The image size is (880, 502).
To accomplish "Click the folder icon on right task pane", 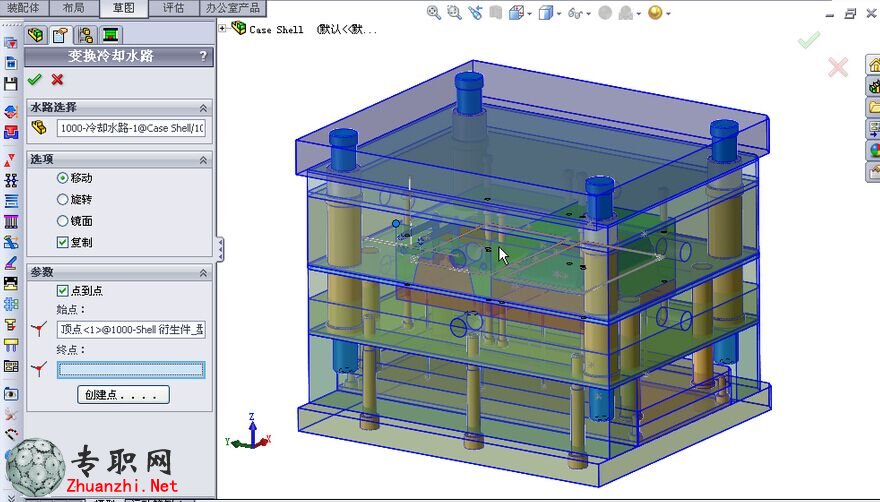I will (874, 107).
